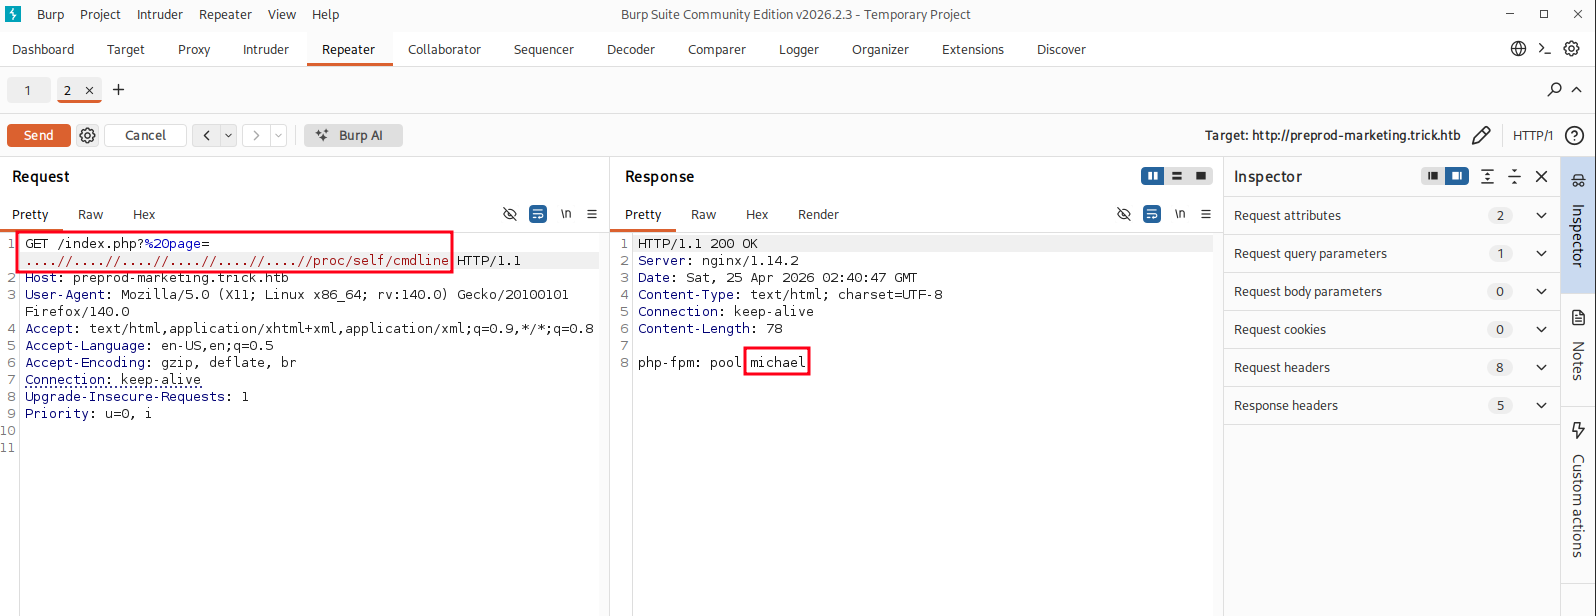Screen dimensions: 1596x616
Task: Switch to the Extensions tool tab
Action: (x=973, y=49)
